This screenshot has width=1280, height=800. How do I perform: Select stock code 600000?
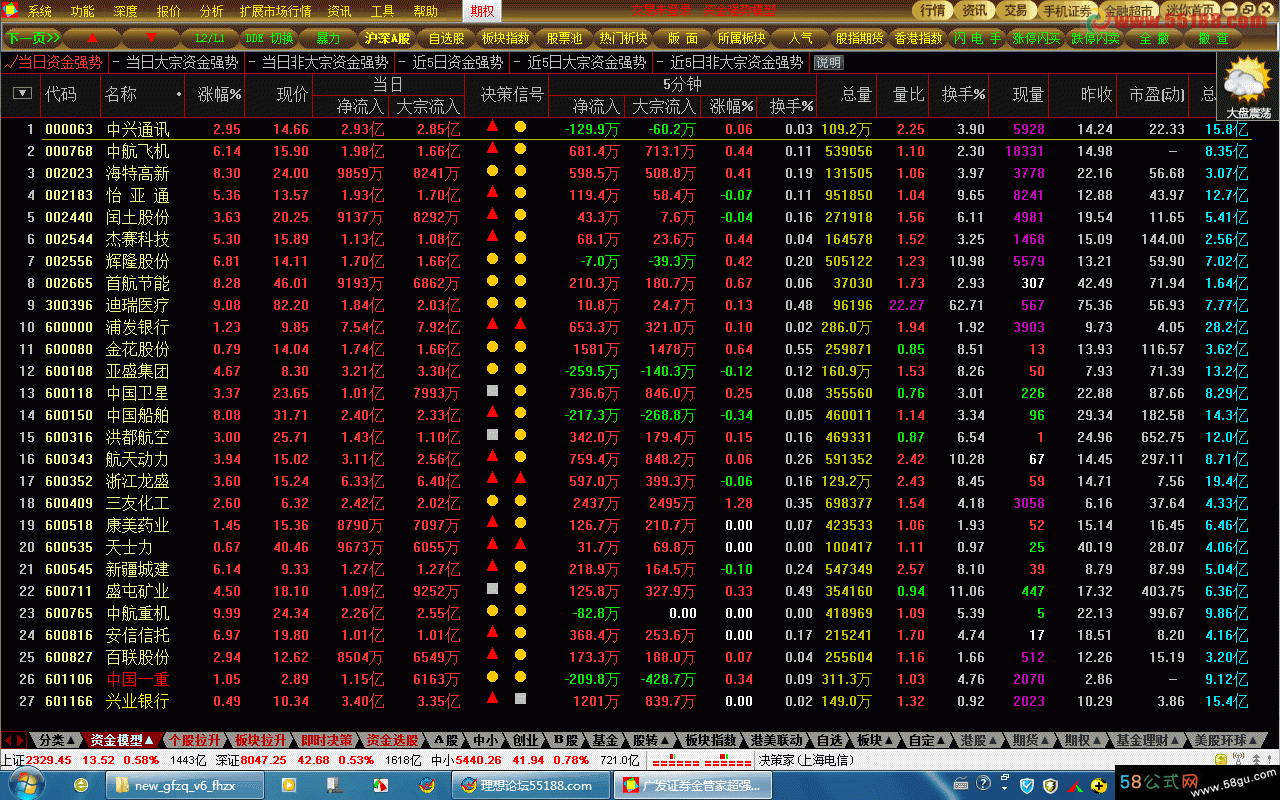pyautogui.click(x=69, y=327)
